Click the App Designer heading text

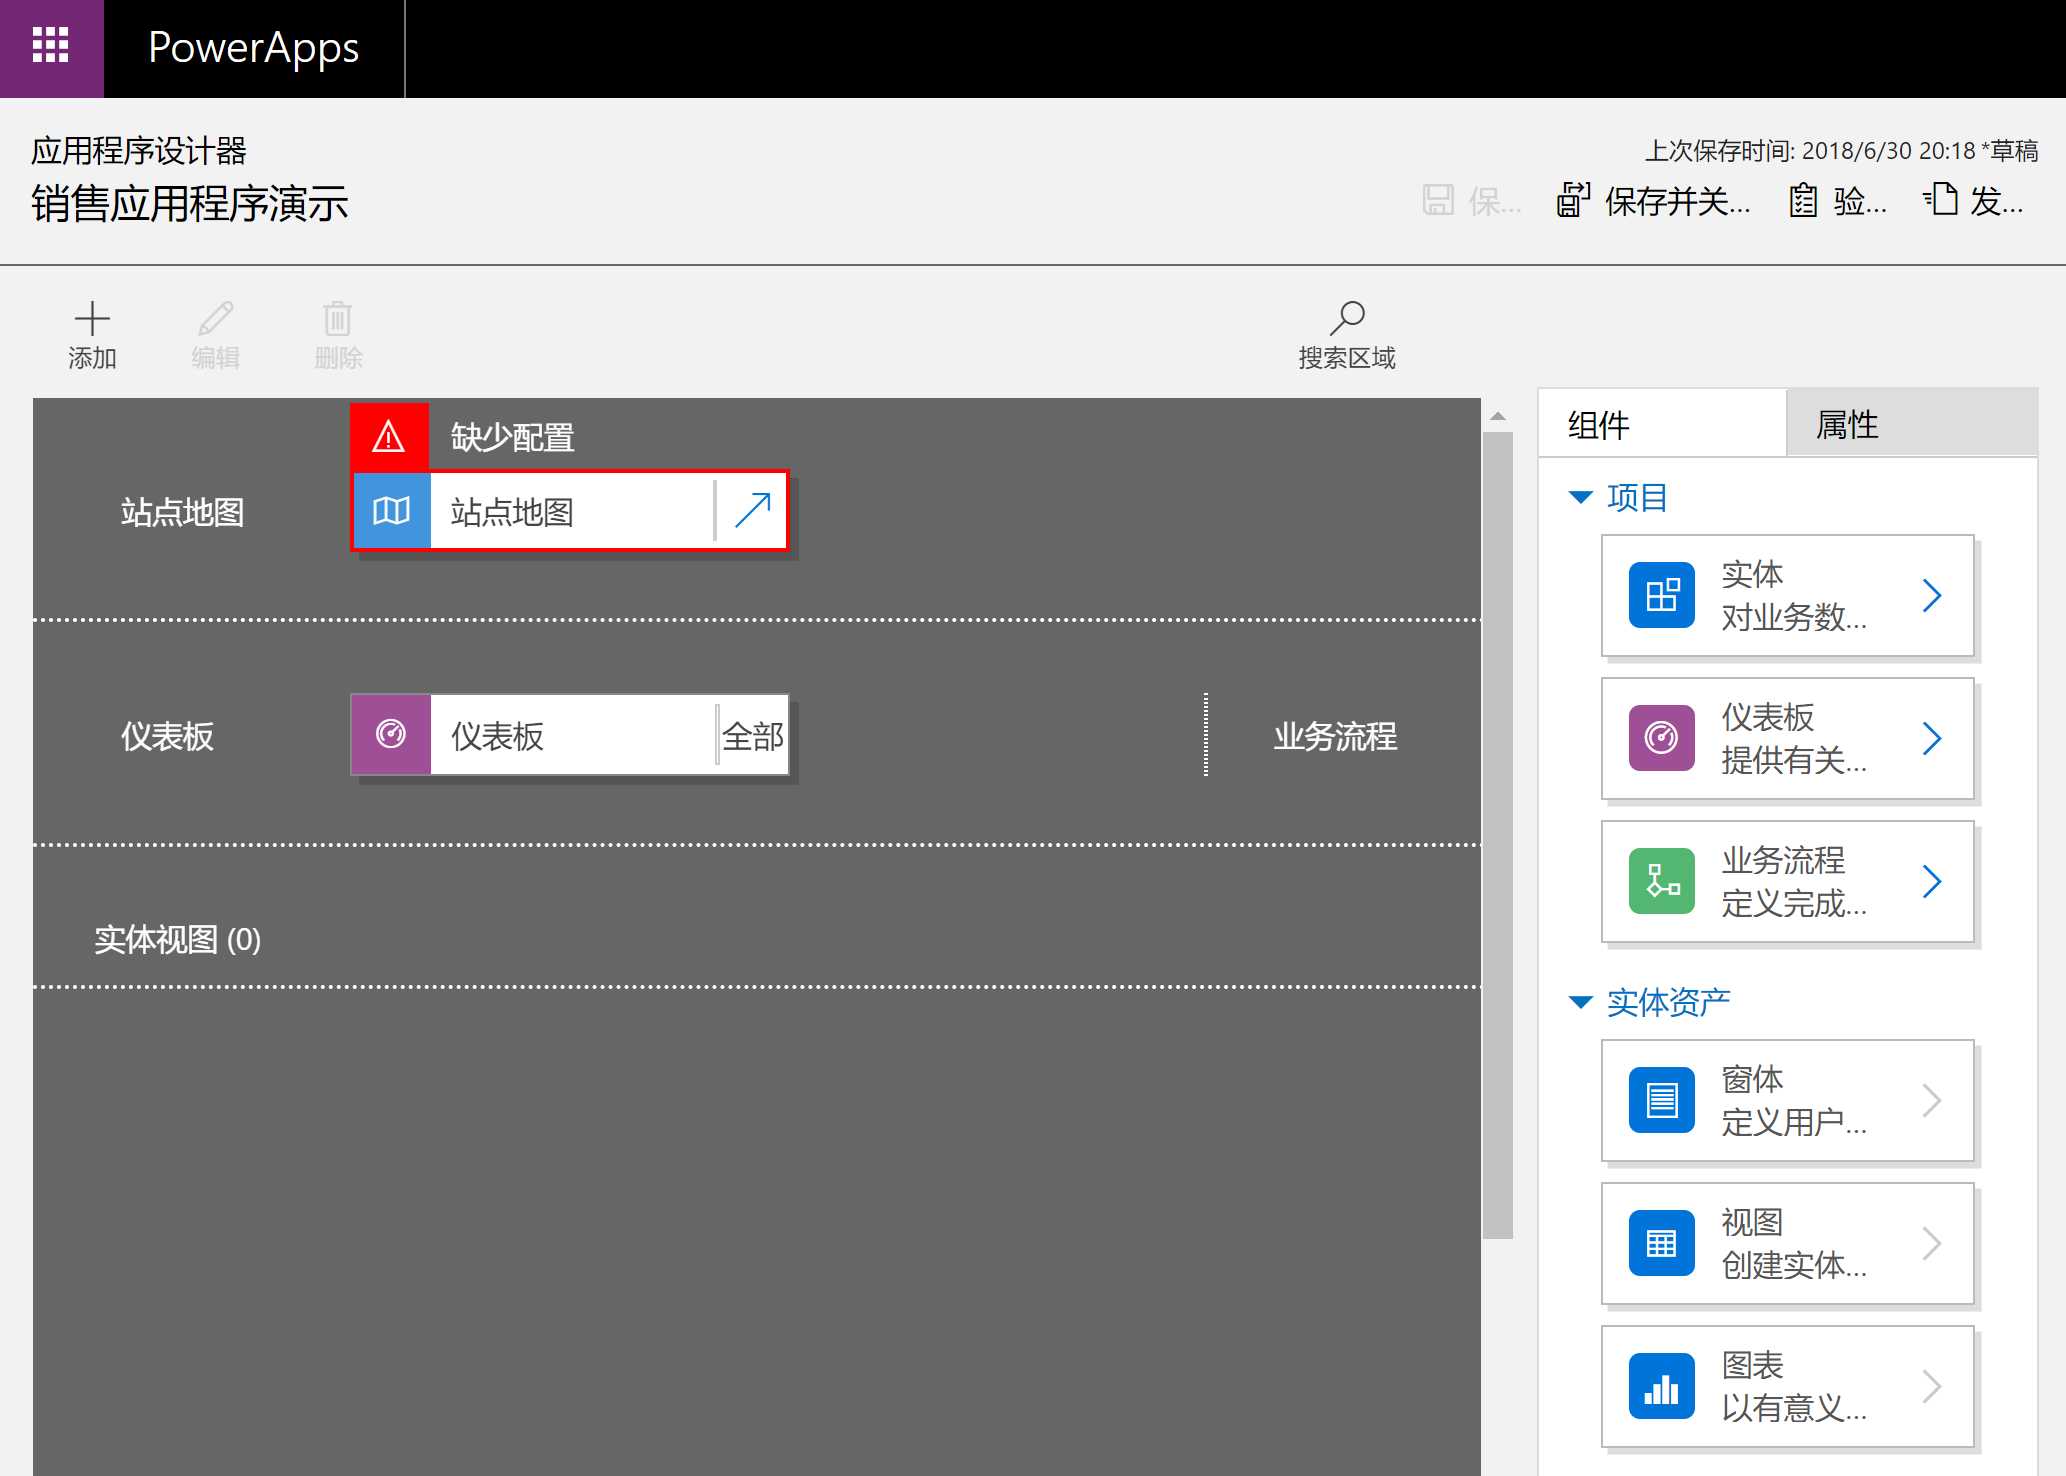(139, 151)
